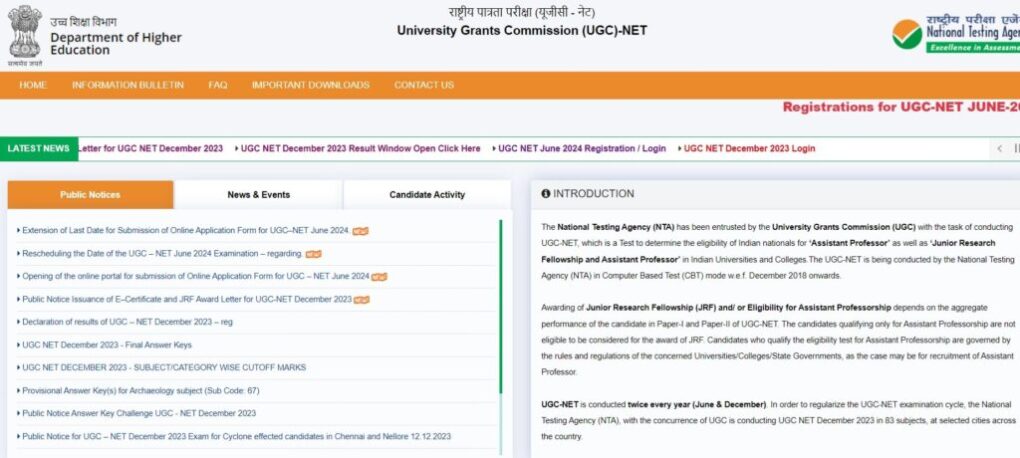This screenshot has width=1020, height=458.
Task: Click the new badge after Opening of online portal notice
Action: [x=379, y=276]
